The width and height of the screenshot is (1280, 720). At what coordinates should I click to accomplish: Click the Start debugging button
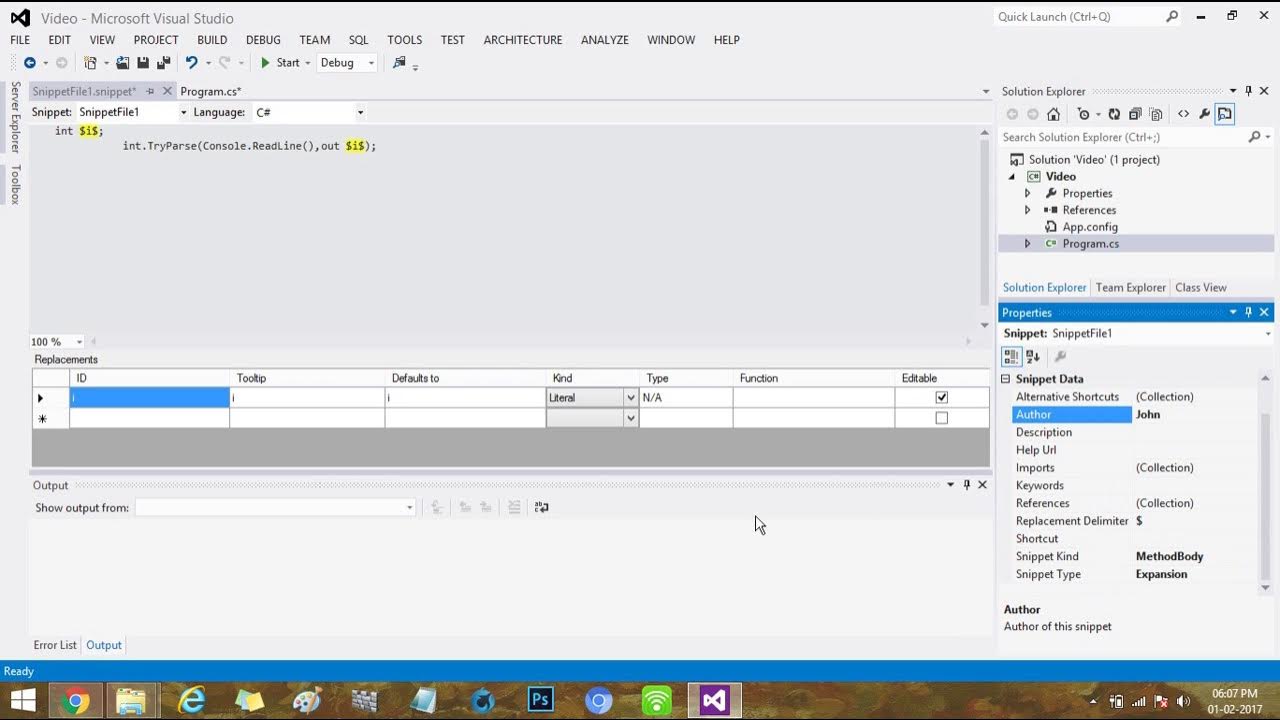(x=280, y=63)
